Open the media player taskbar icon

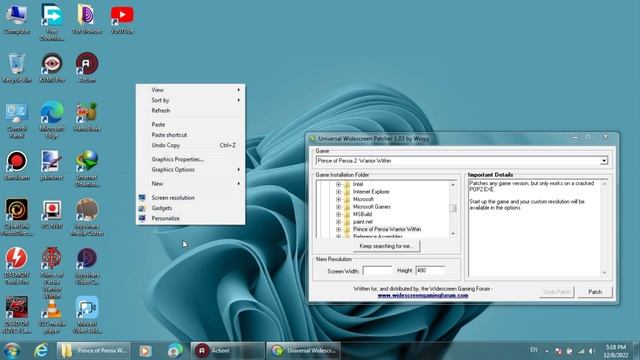click(145, 351)
